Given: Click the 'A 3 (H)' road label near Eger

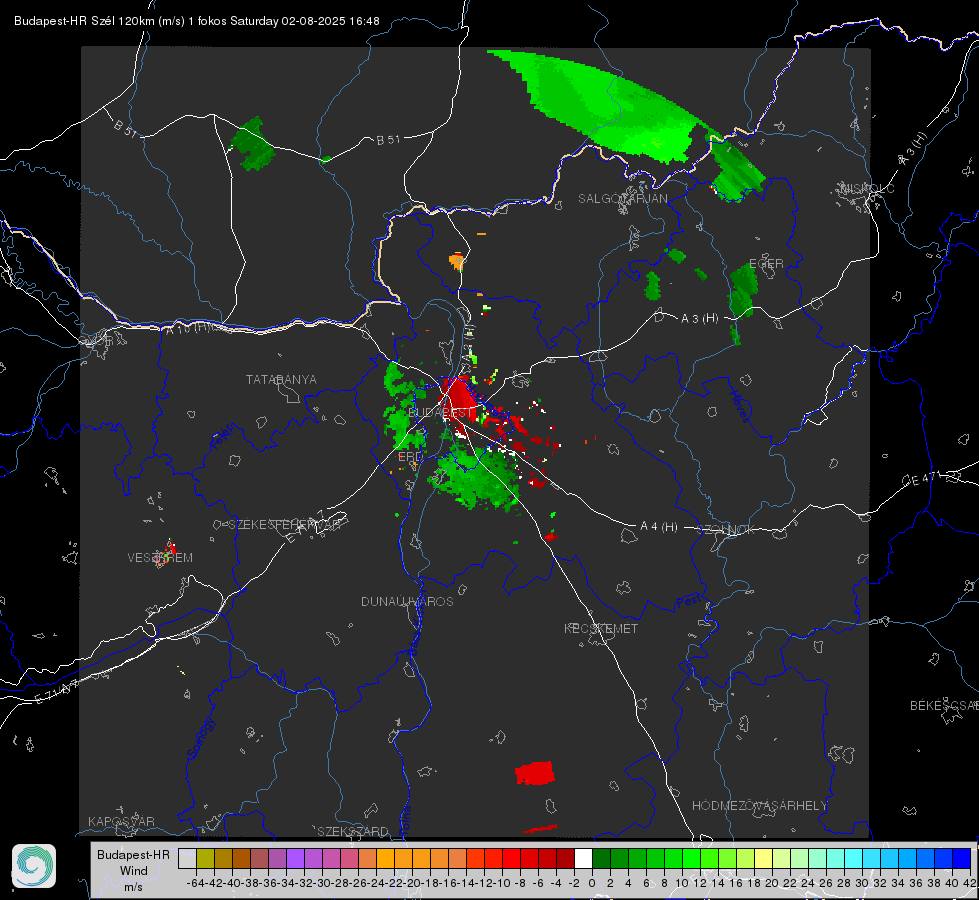Looking at the screenshot, I should click(x=699, y=318).
